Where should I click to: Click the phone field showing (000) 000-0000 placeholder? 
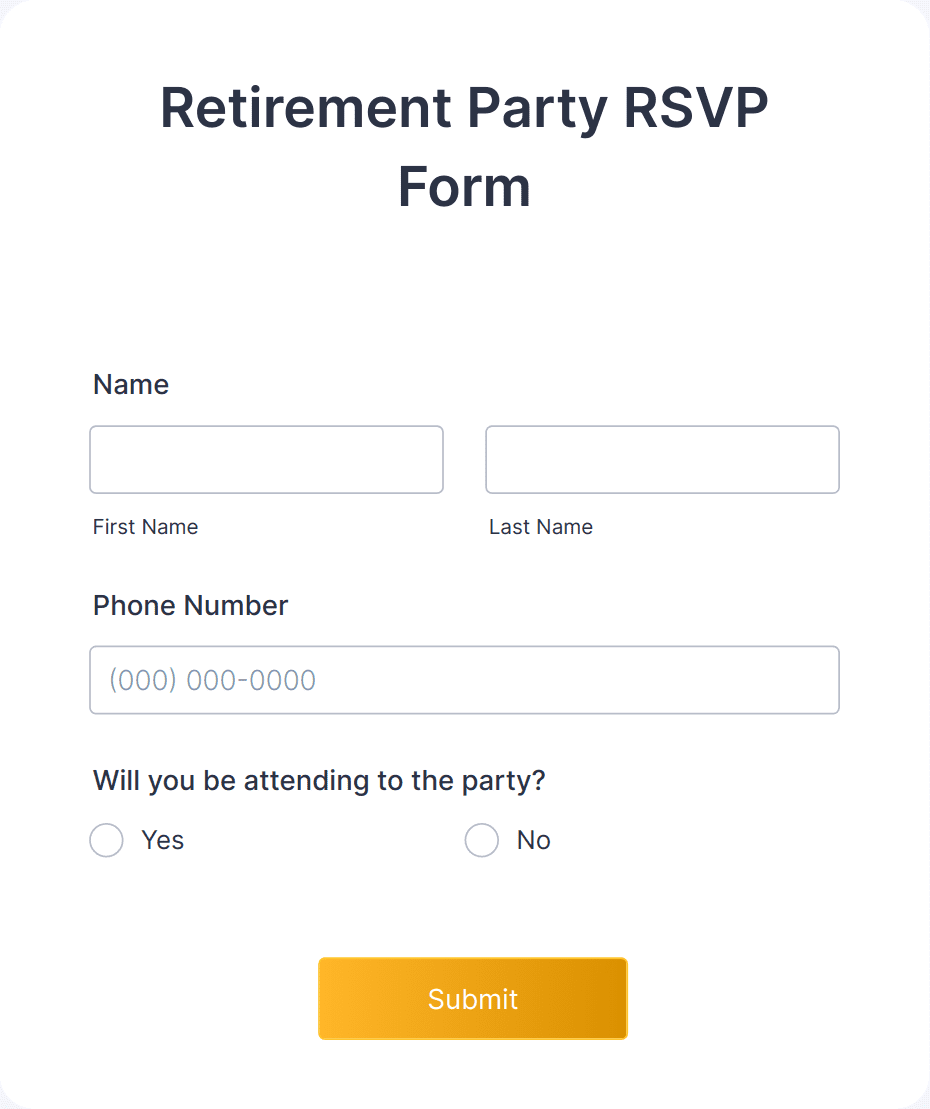(464, 680)
